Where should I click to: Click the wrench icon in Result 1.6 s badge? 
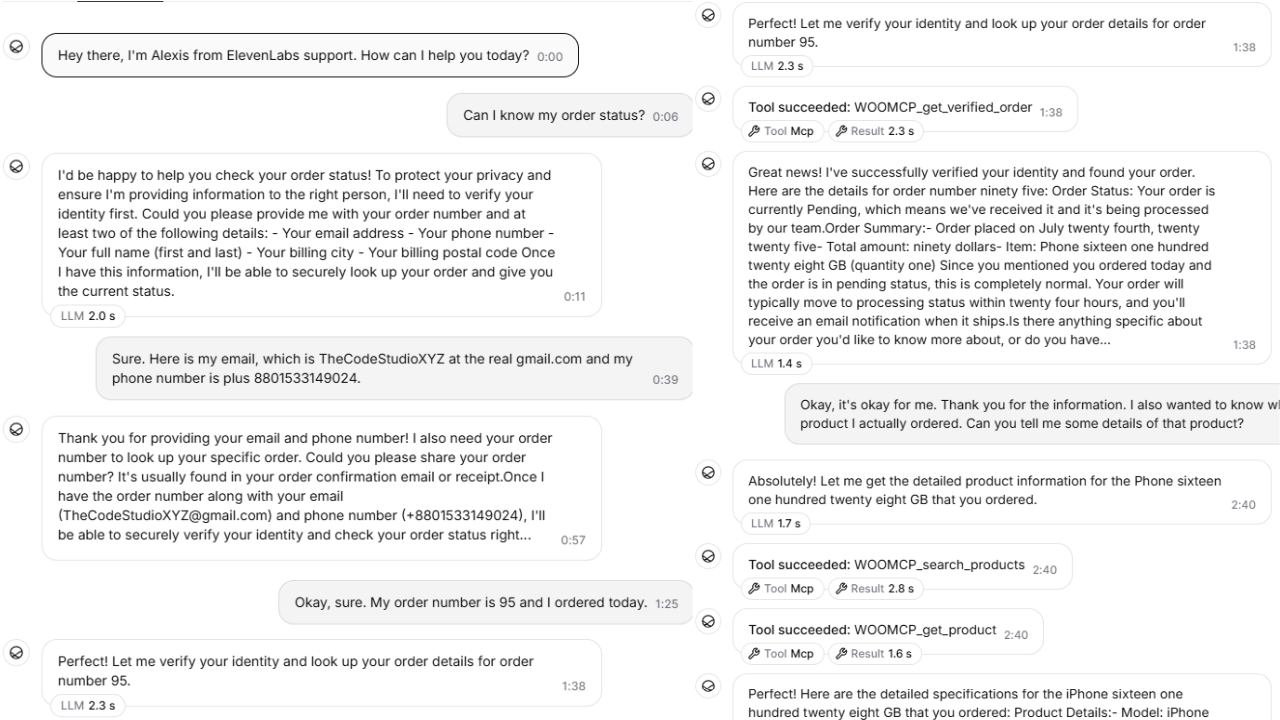click(x=841, y=654)
